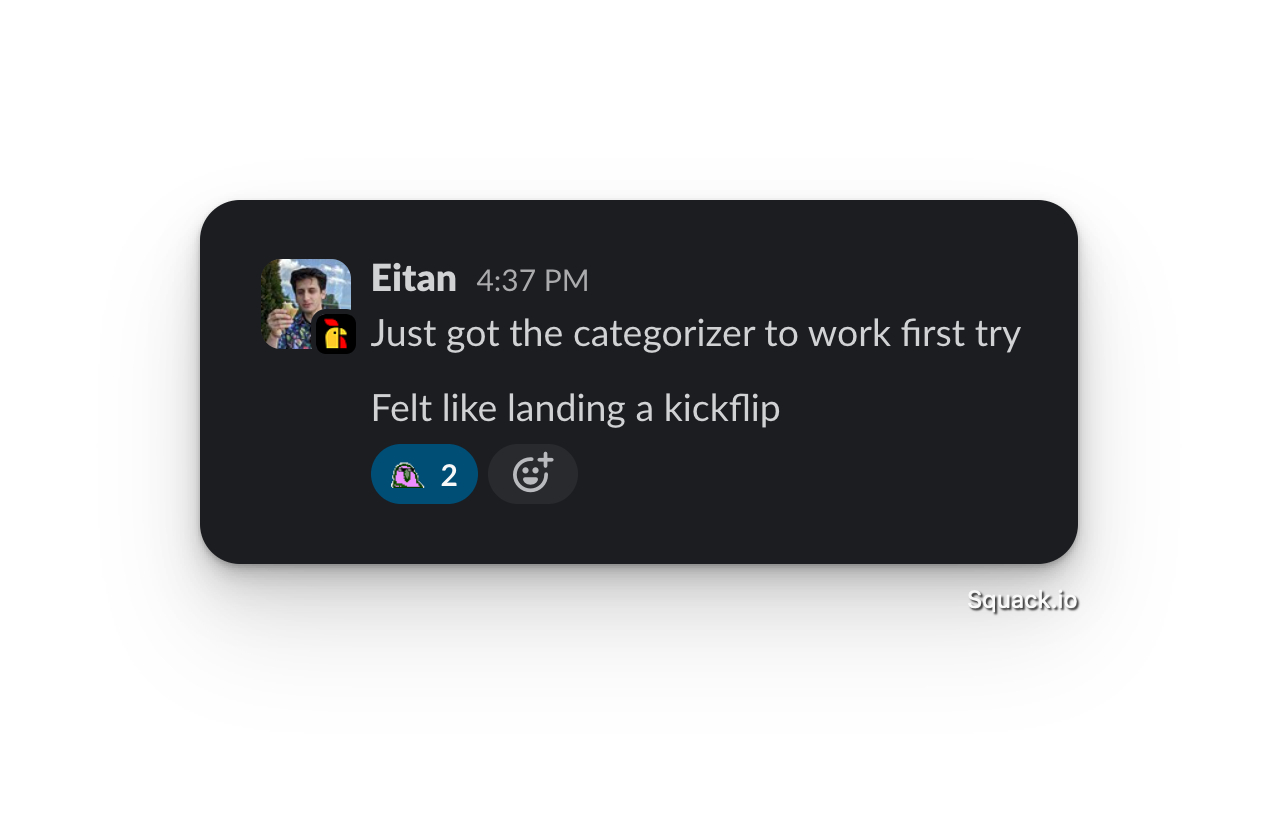Click the word Just starting the message
1278x814 pixels.
pos(404,334)
